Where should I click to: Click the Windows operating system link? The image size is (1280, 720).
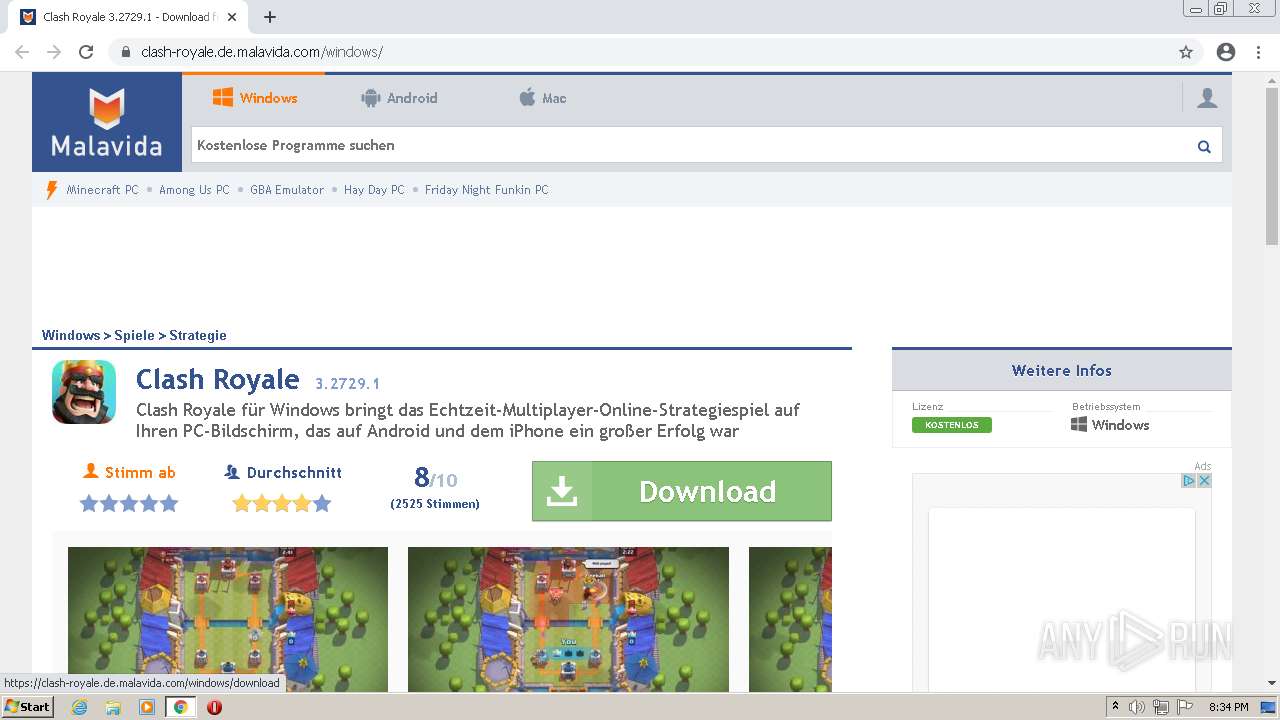1110,425
